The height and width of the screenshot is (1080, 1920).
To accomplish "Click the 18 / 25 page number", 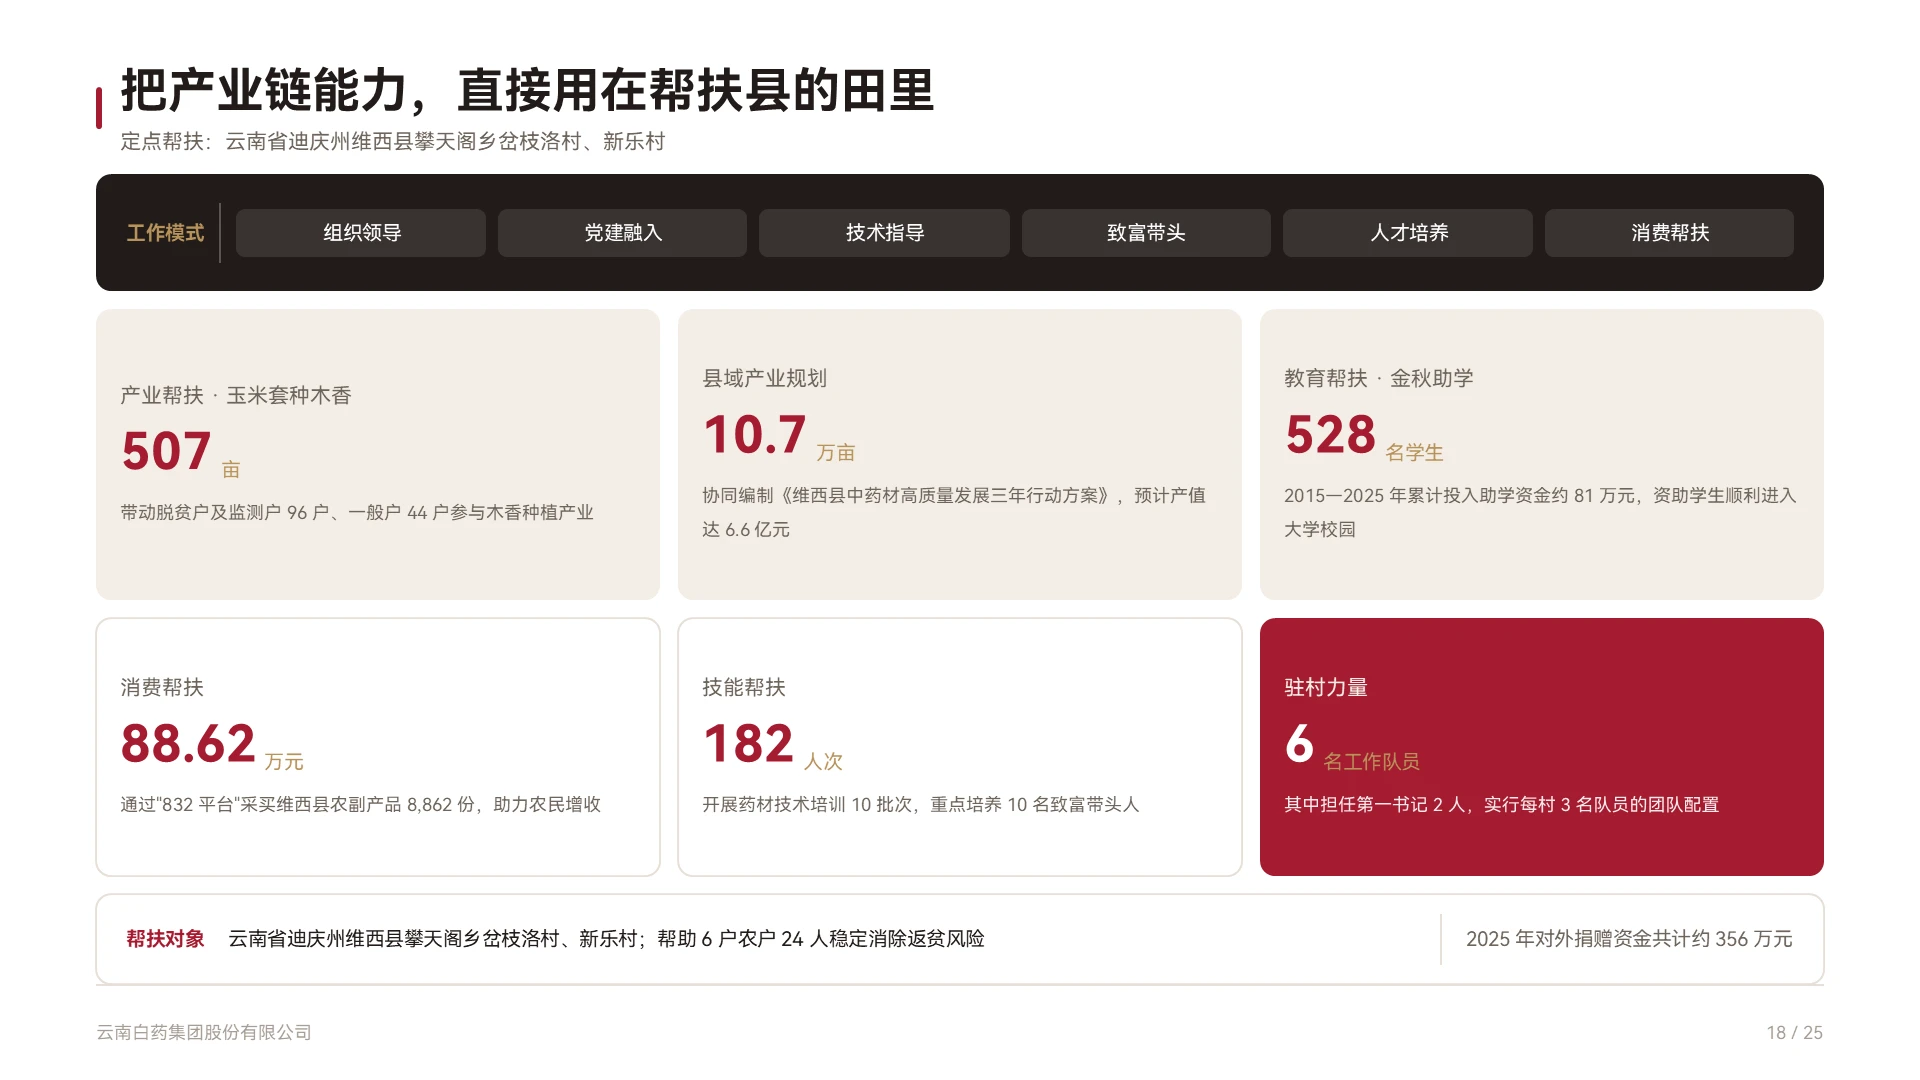I will [1794, 1032].
